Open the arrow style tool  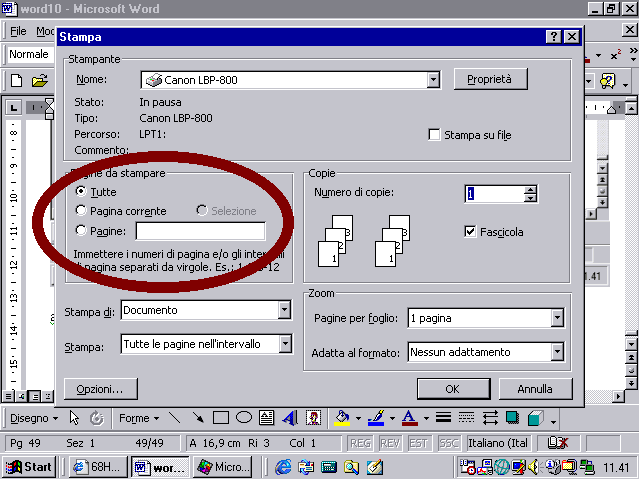pyautogui.click(x=489, y=418)
